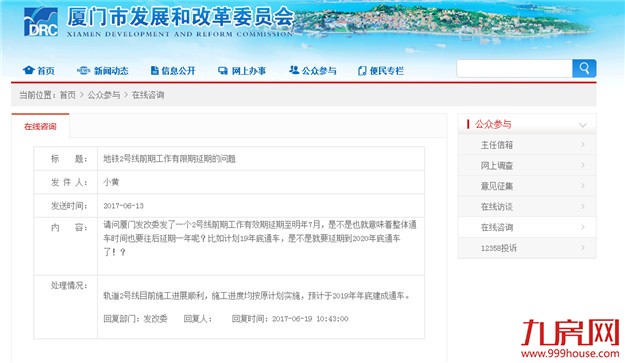Click the arrow next to 主任信箱
This screenshot has width=625, height=363.
[x=583, y=144]
